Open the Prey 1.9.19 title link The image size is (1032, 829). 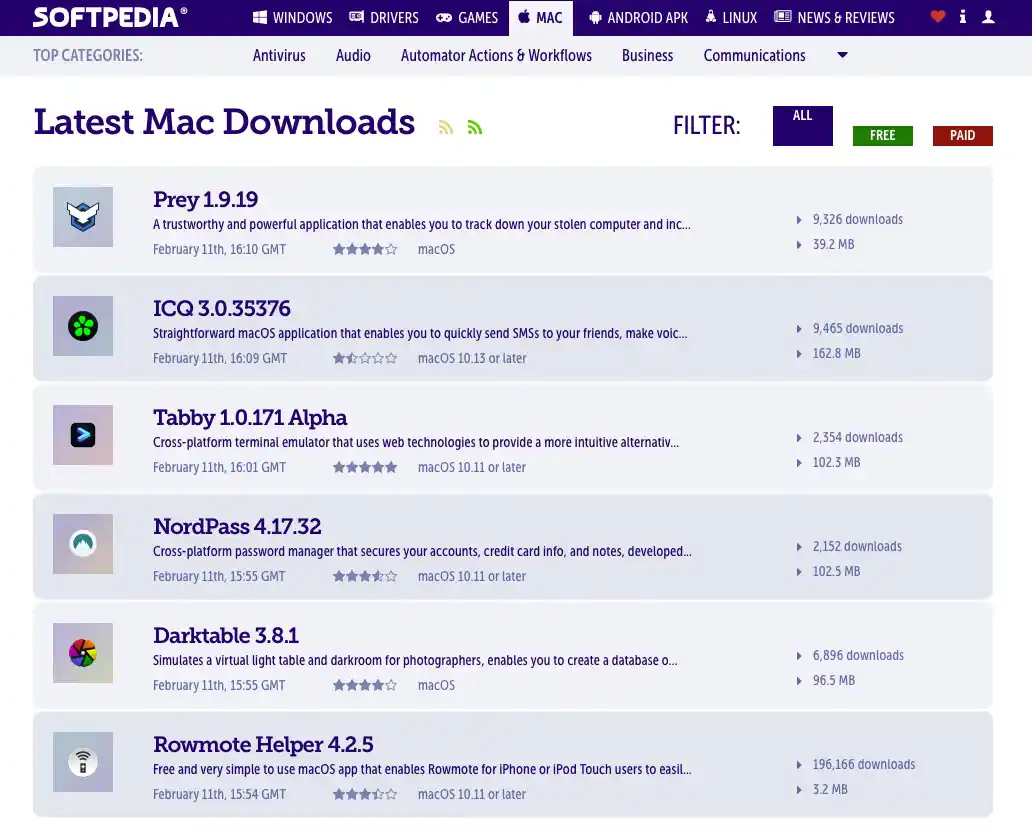point(205,199)
